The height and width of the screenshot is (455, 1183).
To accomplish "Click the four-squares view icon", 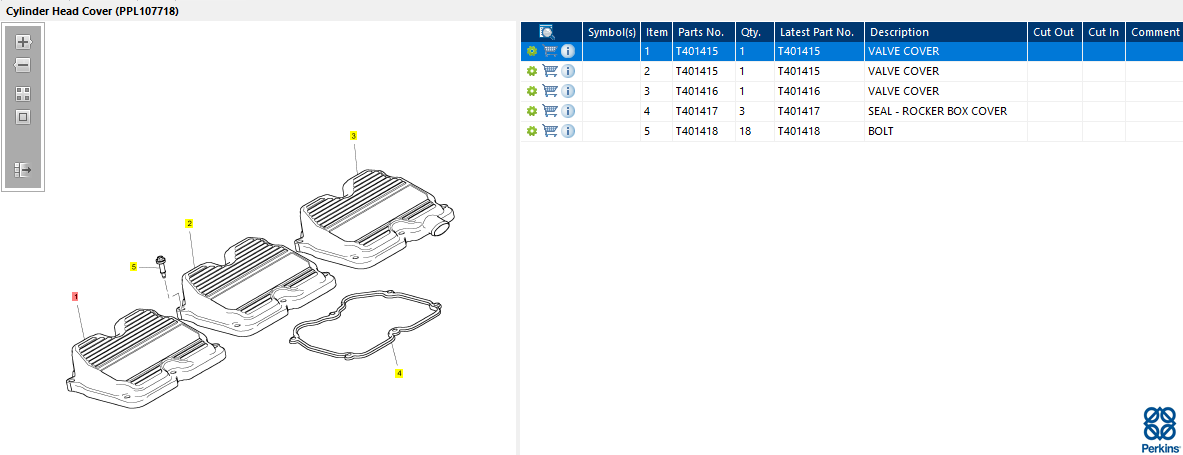I will click(x=23, y=94).
